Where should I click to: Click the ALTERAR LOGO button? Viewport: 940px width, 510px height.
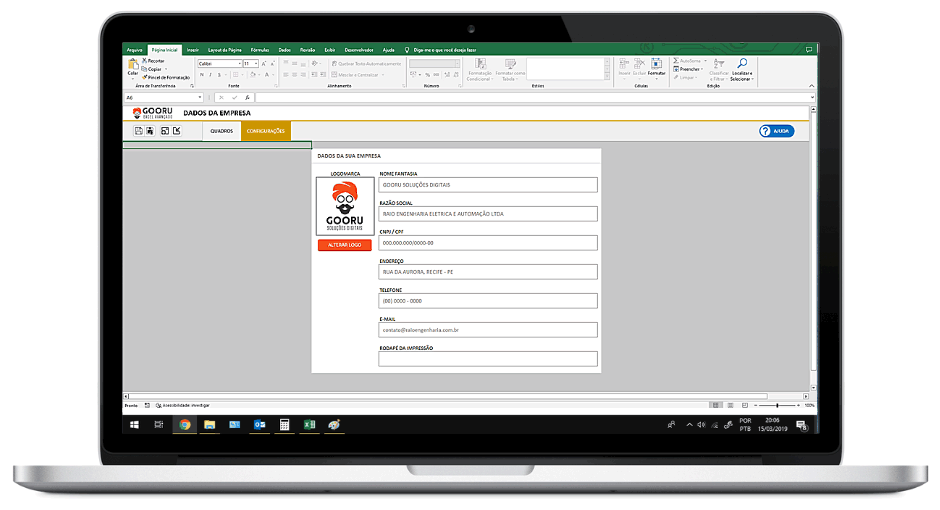344,245
